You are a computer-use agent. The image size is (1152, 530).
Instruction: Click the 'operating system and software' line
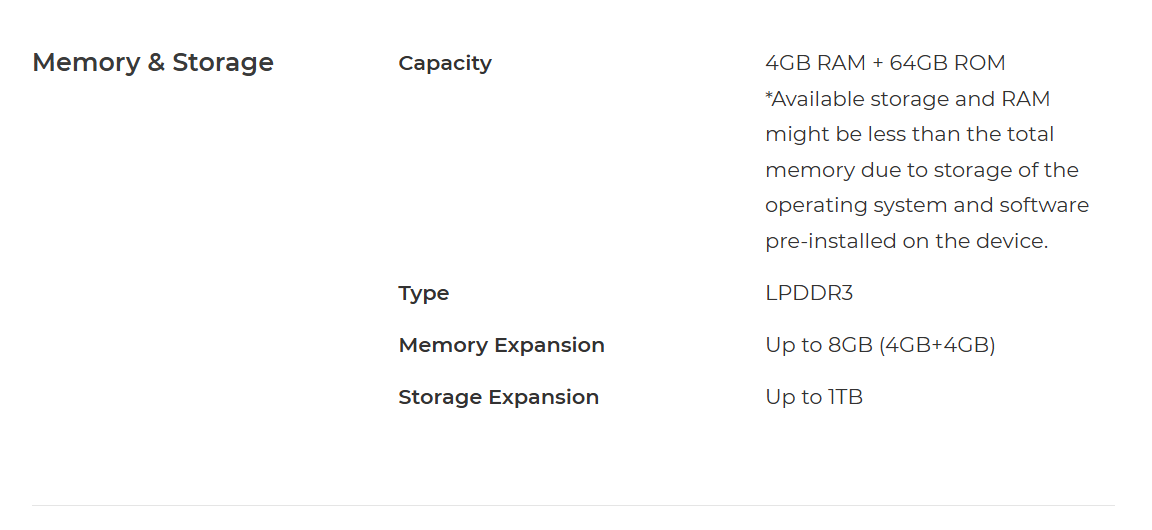[x=926, y=206]
